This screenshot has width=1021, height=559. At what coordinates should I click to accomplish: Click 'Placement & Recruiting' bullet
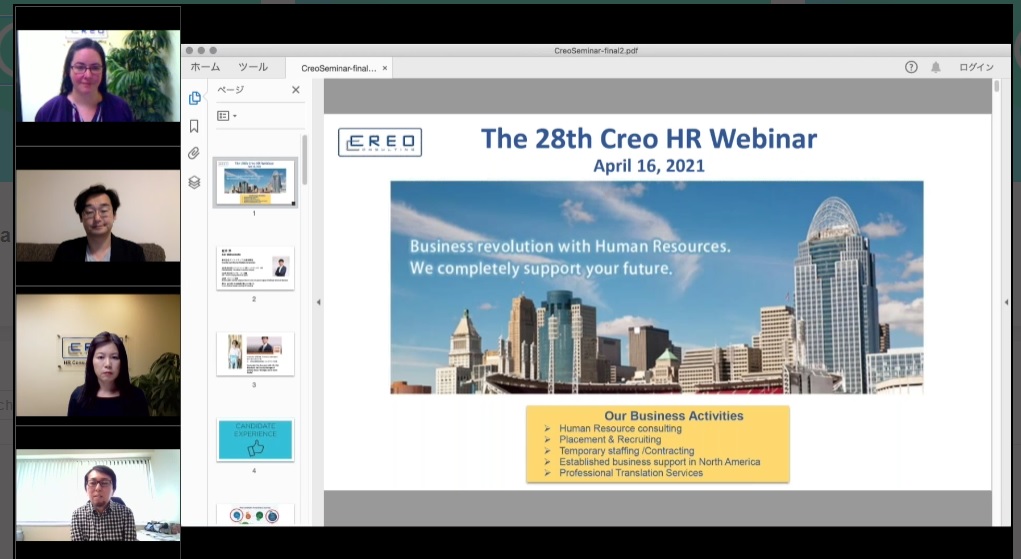tap(609, 439)
